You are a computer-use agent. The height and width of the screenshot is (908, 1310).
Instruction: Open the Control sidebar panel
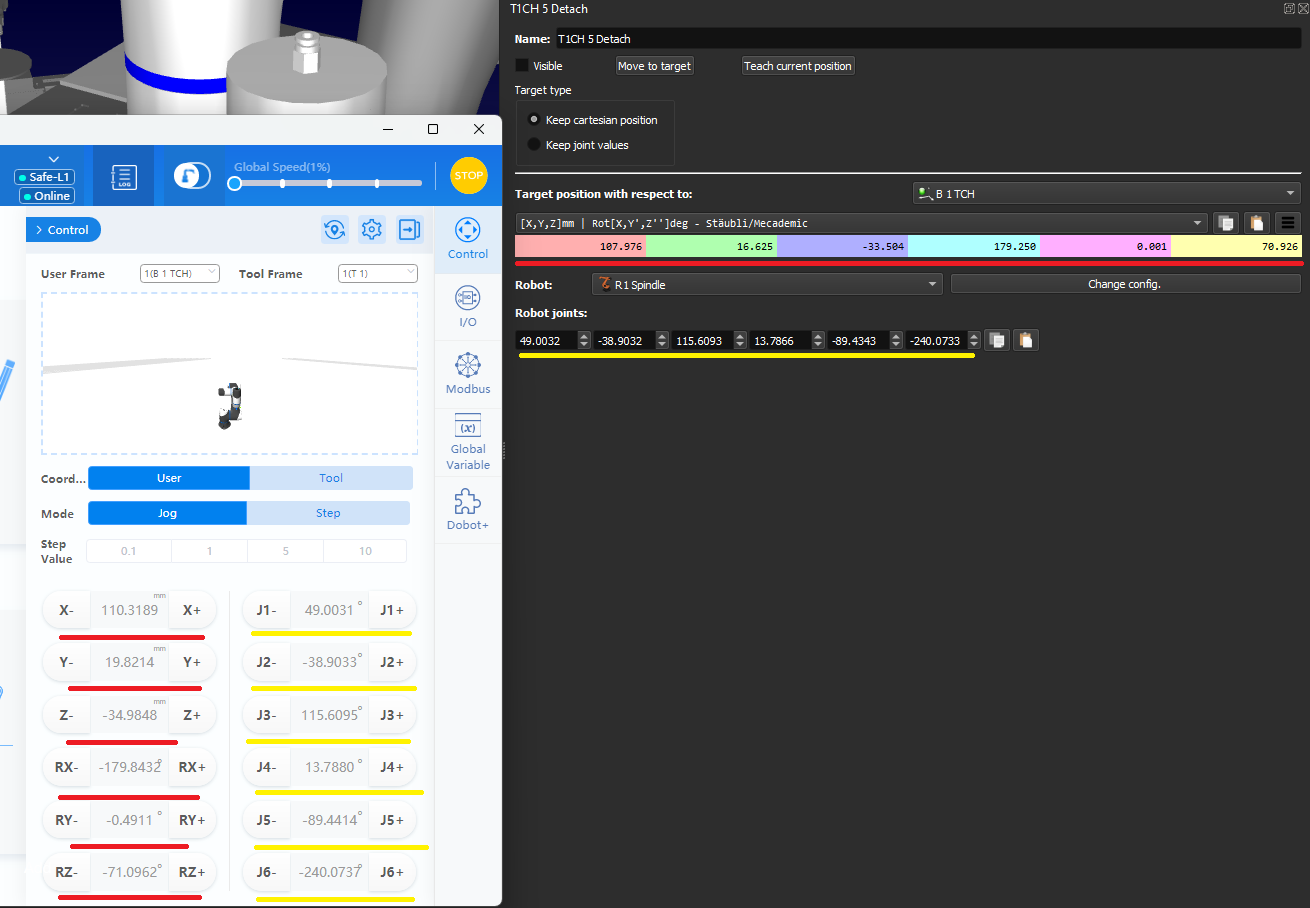(467, 239)
